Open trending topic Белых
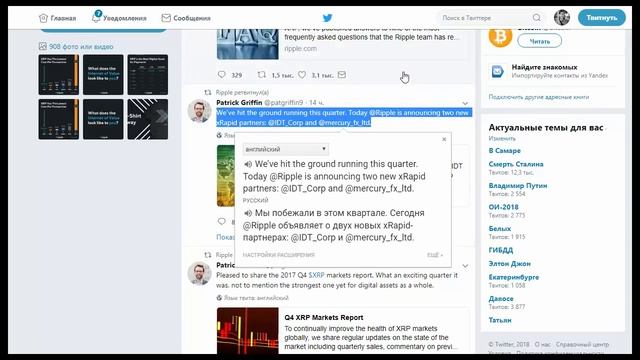 pyautogui.click(x=500, y=229)
